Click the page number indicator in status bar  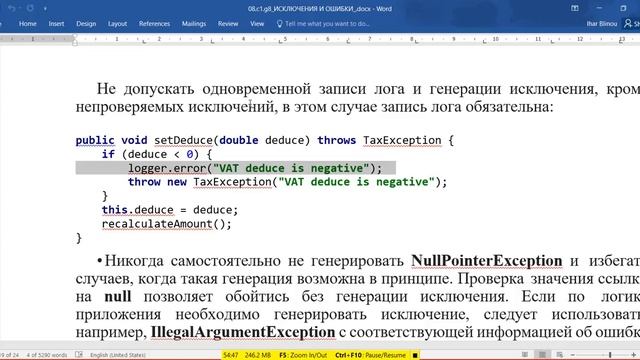9,355
